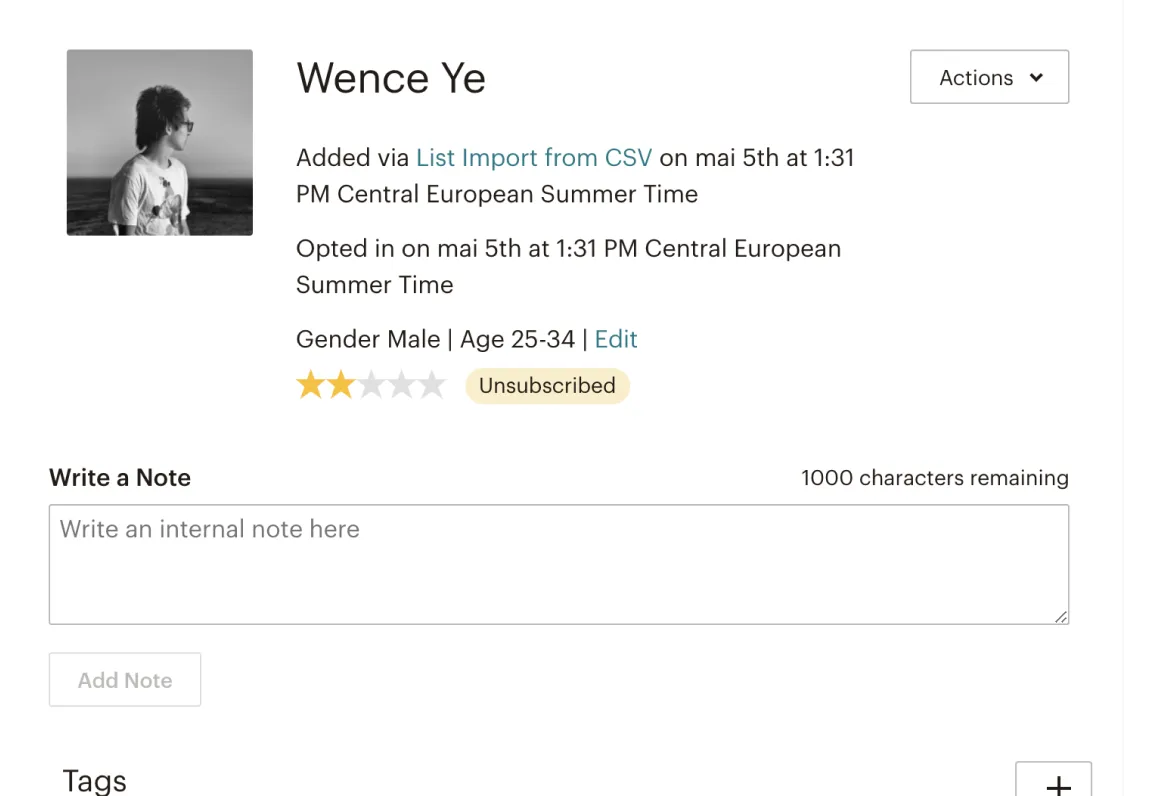Click the Wence Ye contact name heading
Screen dimensions: 1156x796
(x=391, y=78)
